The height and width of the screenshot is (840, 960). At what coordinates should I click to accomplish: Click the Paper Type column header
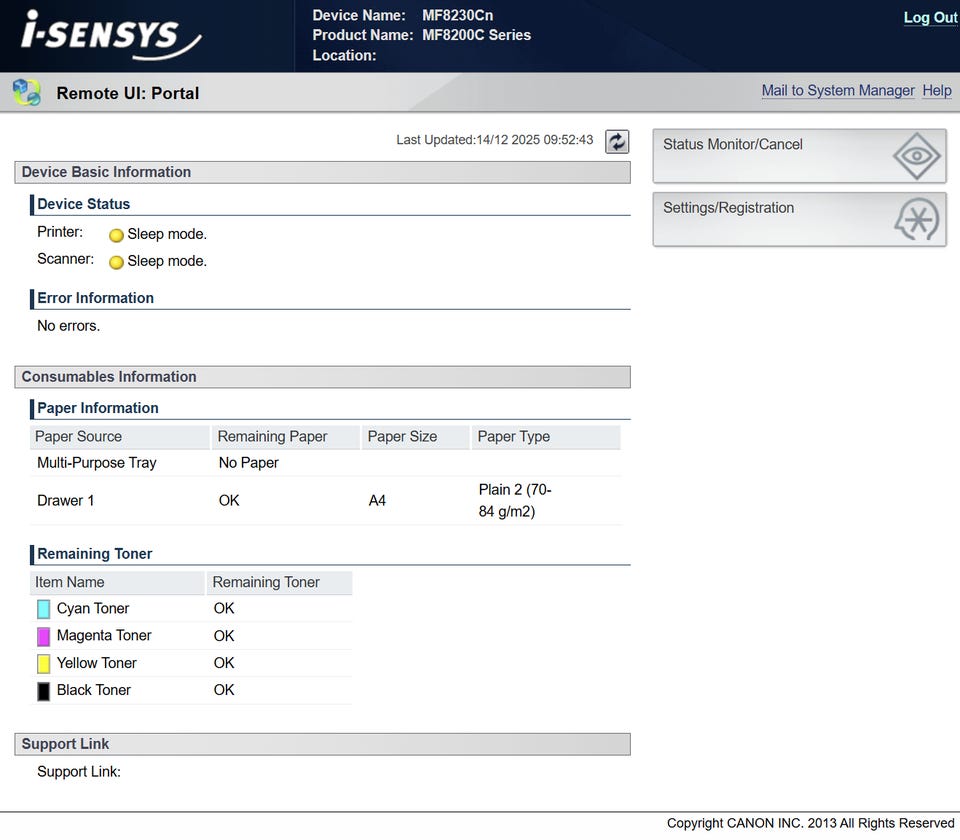(546, 437)
